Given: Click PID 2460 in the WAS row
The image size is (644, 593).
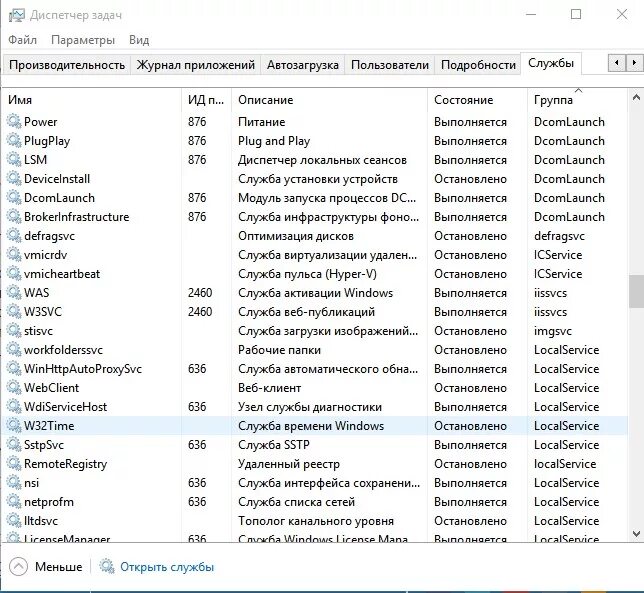Looking at the screenshot, I should coord(200,293).
